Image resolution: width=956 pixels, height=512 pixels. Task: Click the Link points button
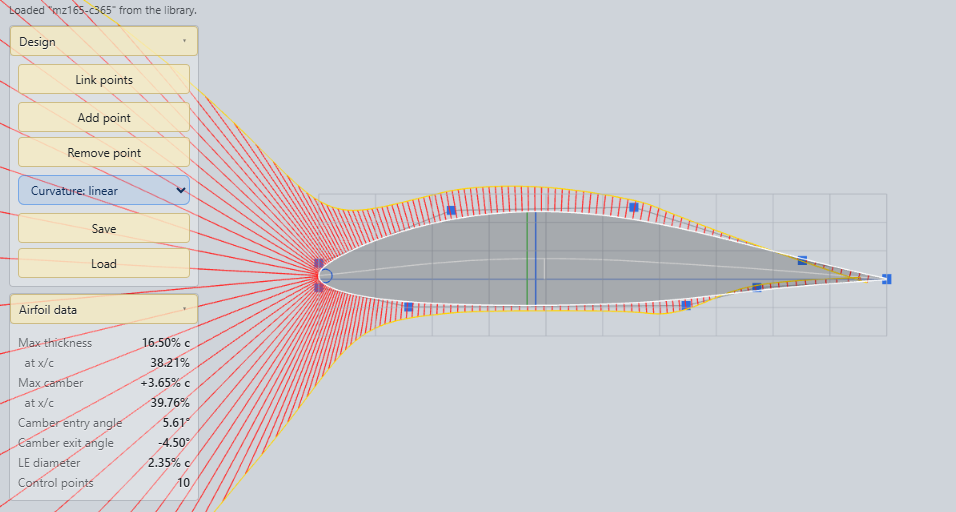click(x=104, y=80)
